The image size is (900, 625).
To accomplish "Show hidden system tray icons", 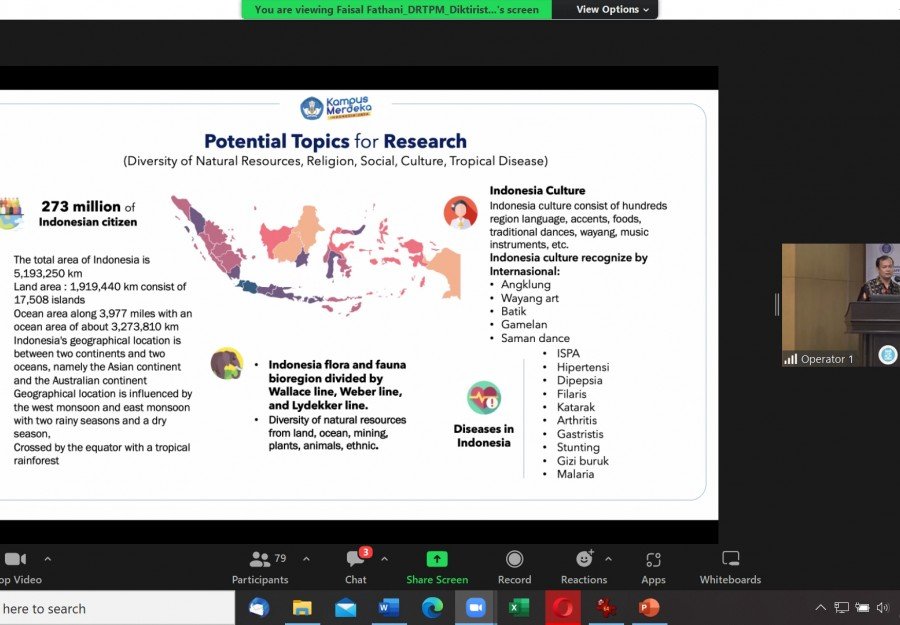I will click(821, 607).
